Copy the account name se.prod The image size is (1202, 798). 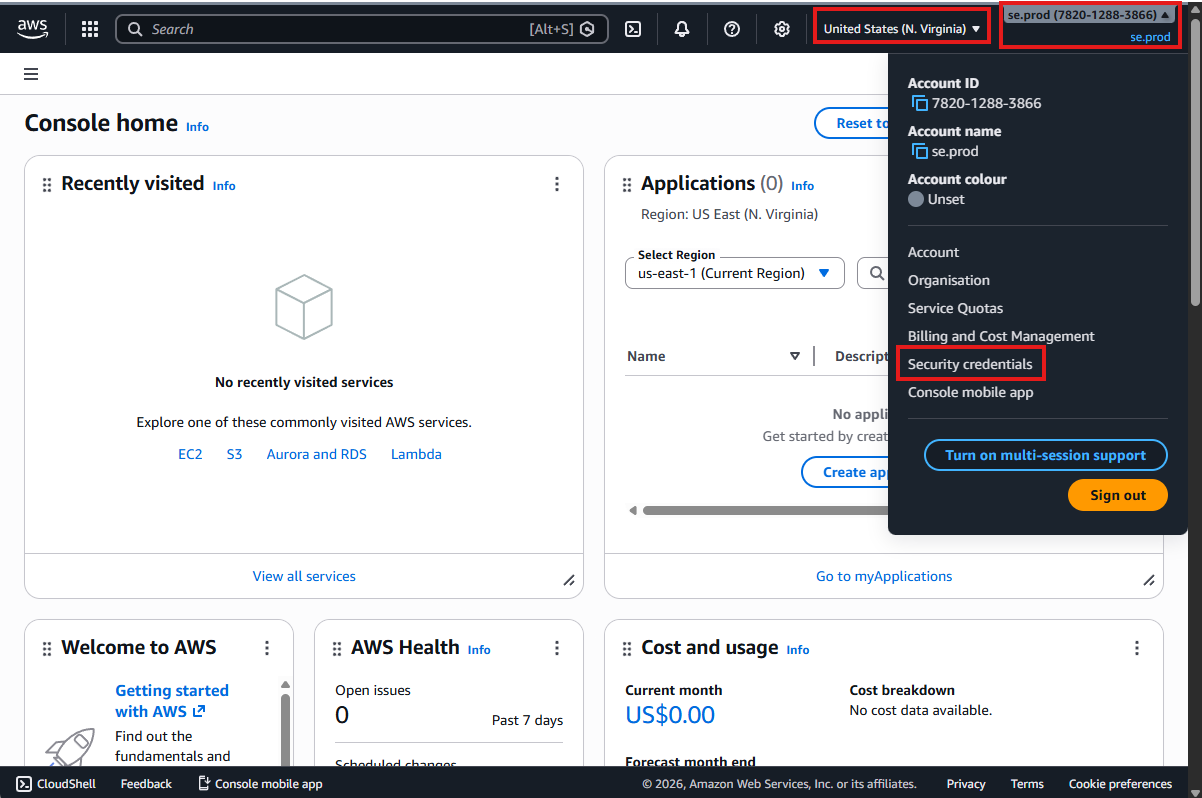[920, 151]
